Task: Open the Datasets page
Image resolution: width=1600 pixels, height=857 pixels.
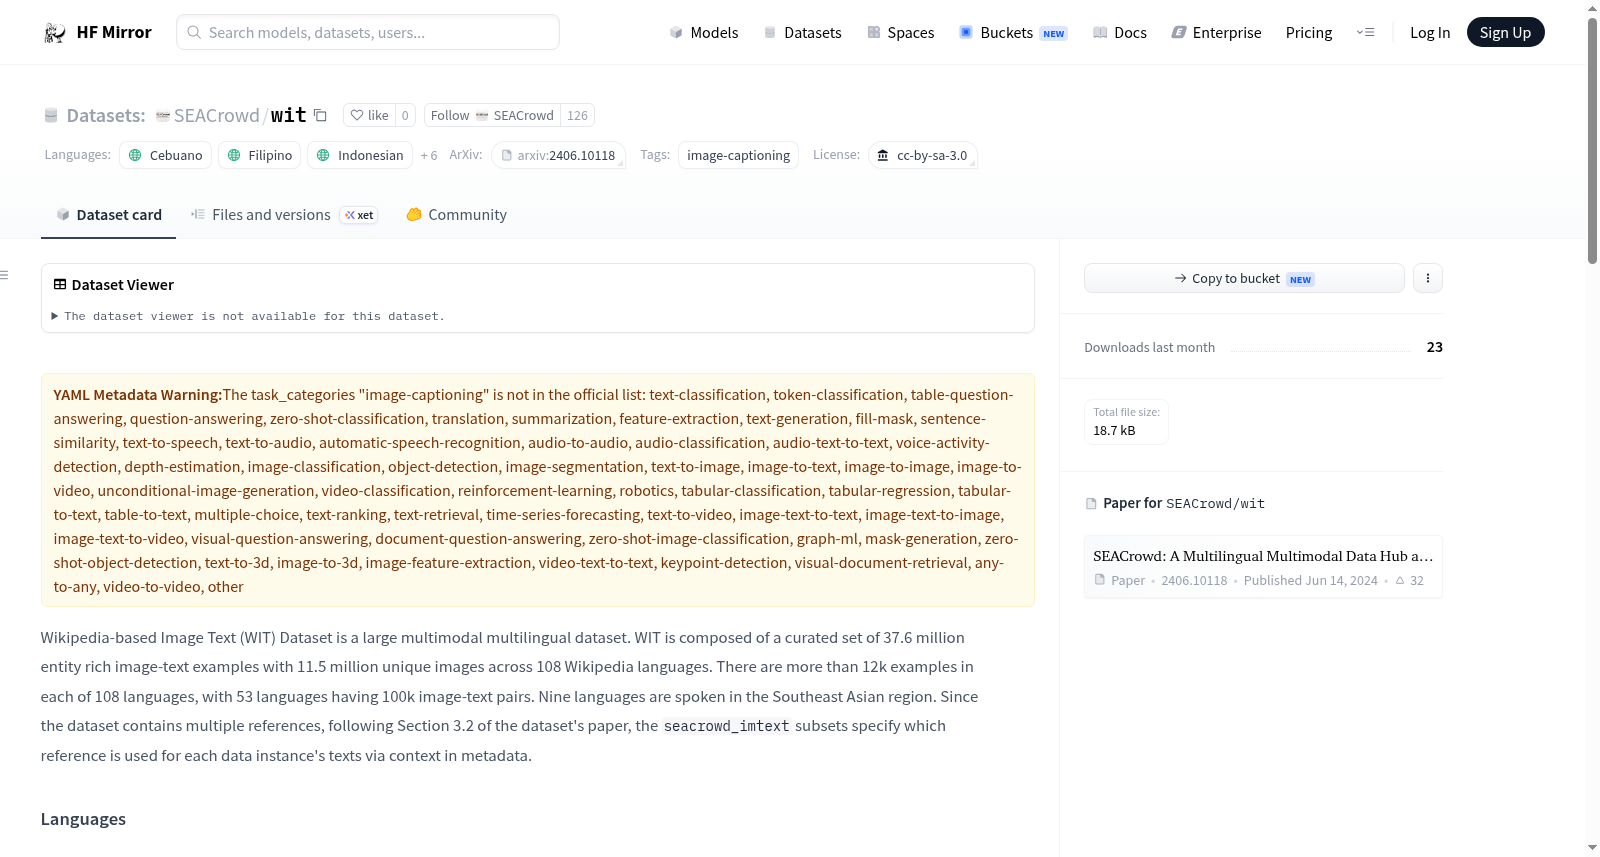Action: 803,33
